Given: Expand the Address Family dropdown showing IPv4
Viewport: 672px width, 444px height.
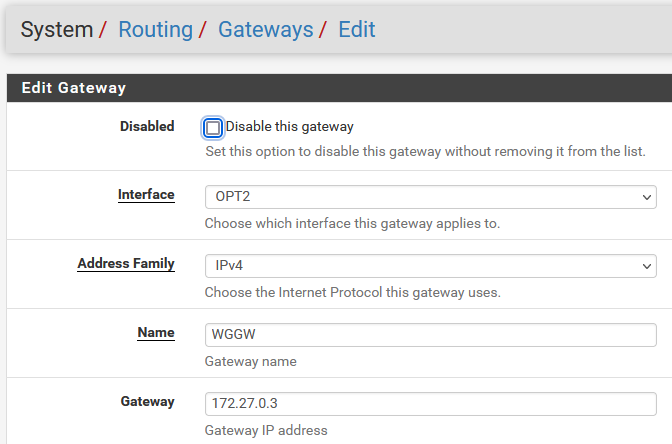Looking at the screenshot, I should click(430, 266).
